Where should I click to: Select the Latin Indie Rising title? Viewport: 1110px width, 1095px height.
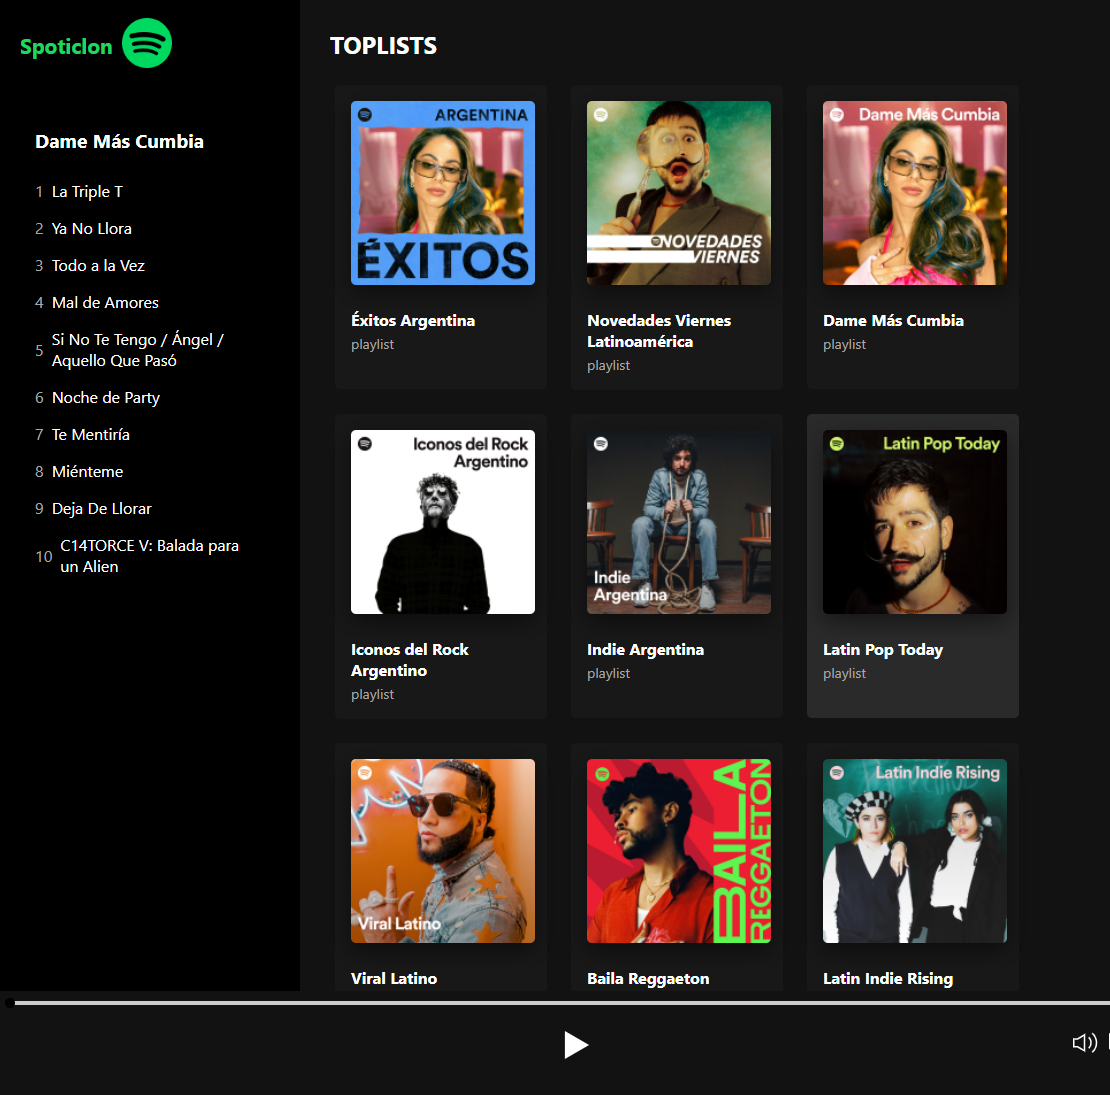pyautogui.click(x=888, y=979)
